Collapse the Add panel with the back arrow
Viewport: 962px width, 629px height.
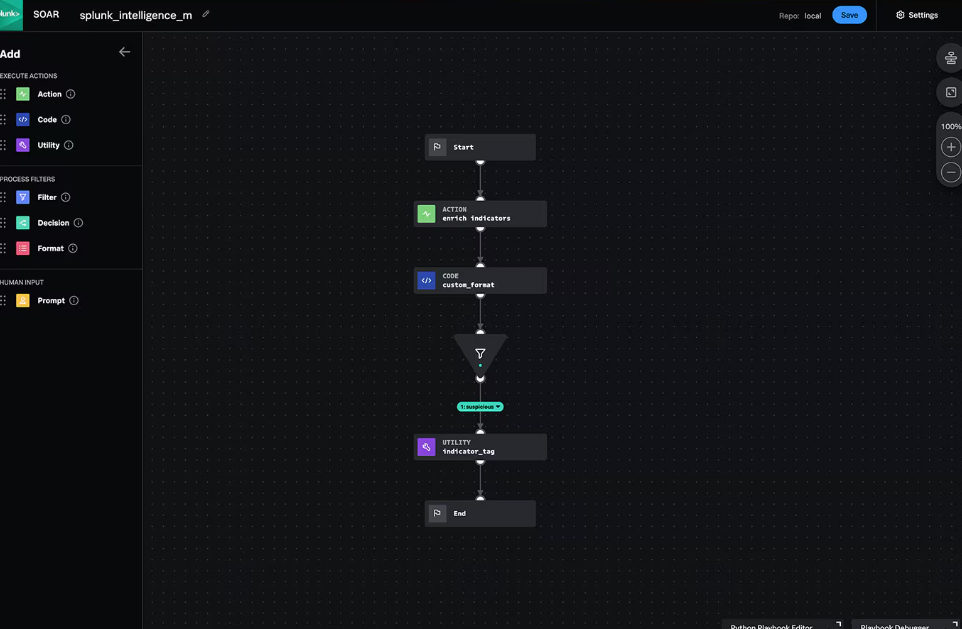(x=124, y=51)
